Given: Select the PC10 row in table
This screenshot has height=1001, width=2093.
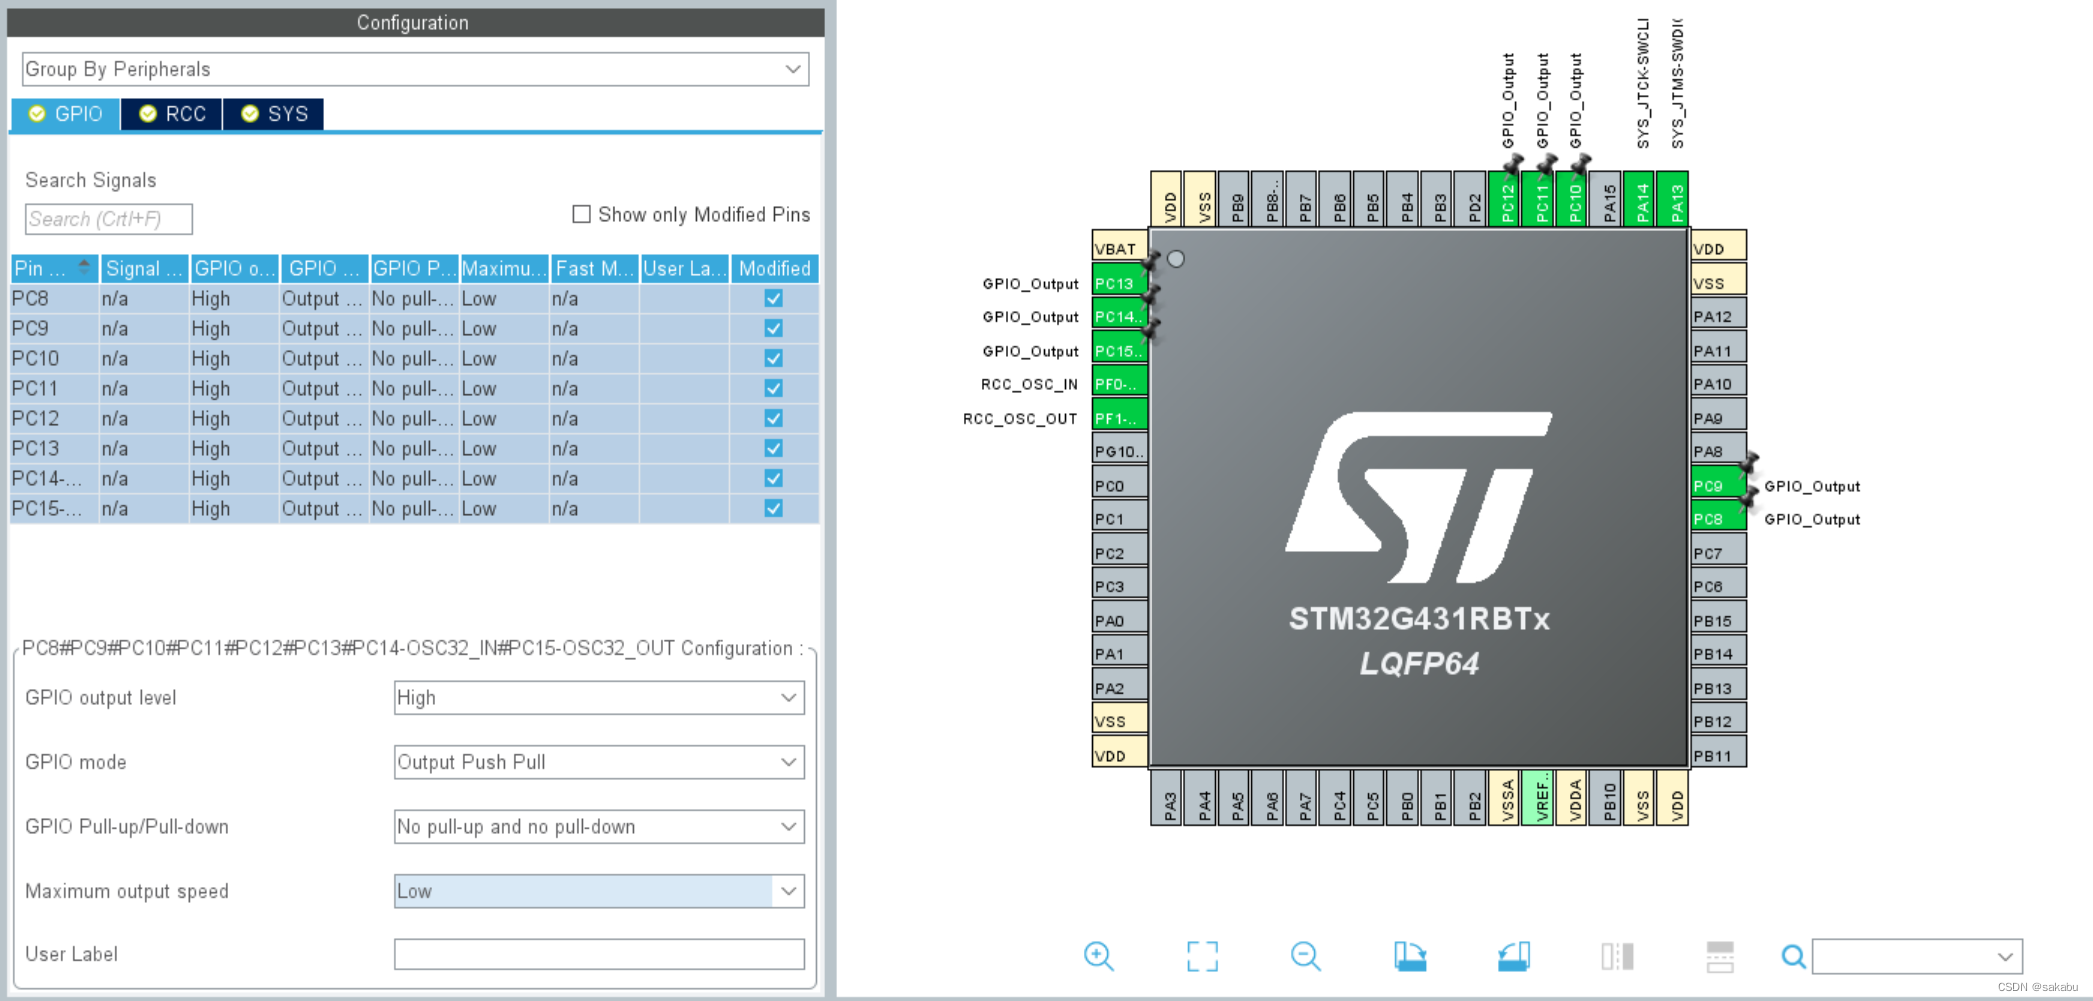Looking at the screenshot, I should [x=414, y=358].
